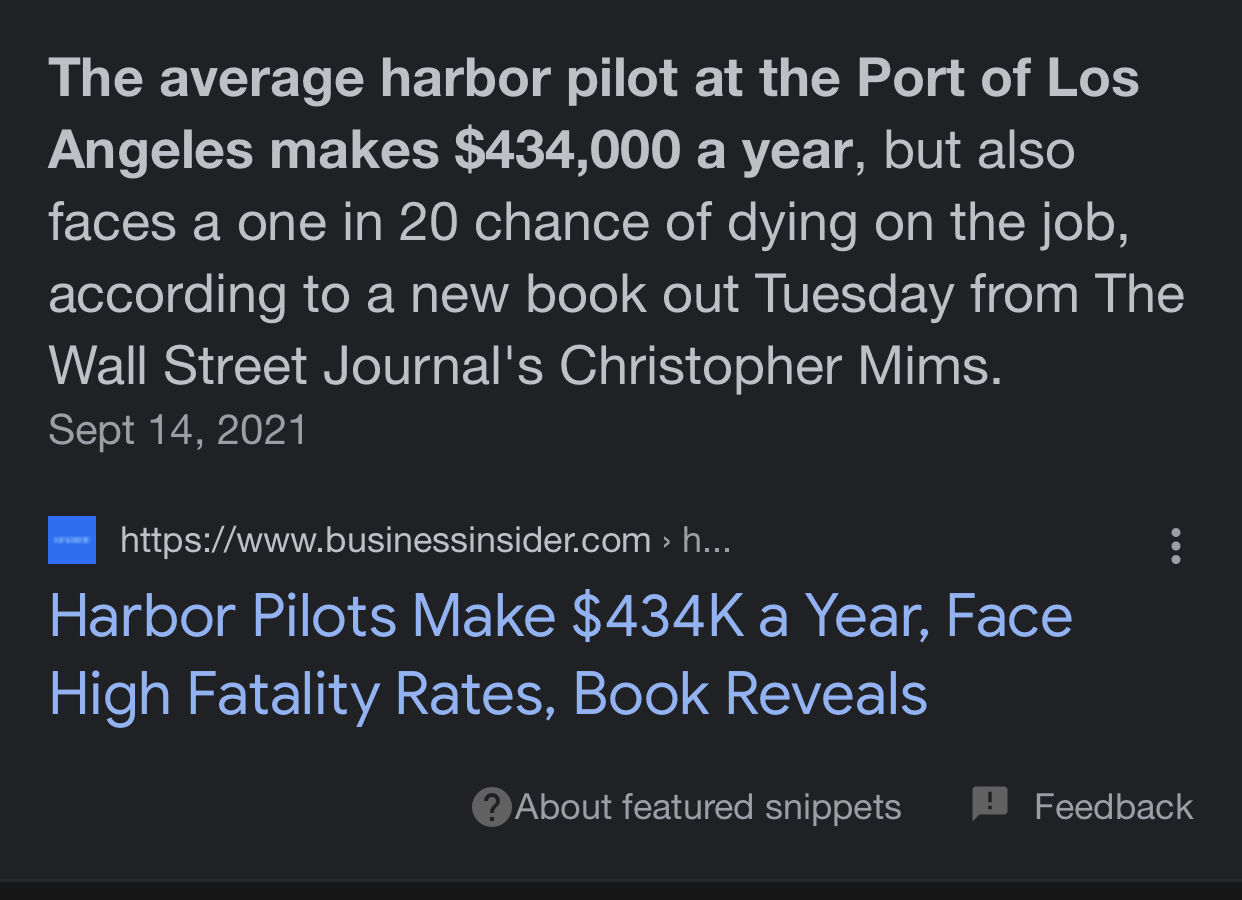The width and height of the screenshot is (1242, 900).
Task: Click the truncated 'h...' breadcrumb path
Action: (x=706, y=541)
